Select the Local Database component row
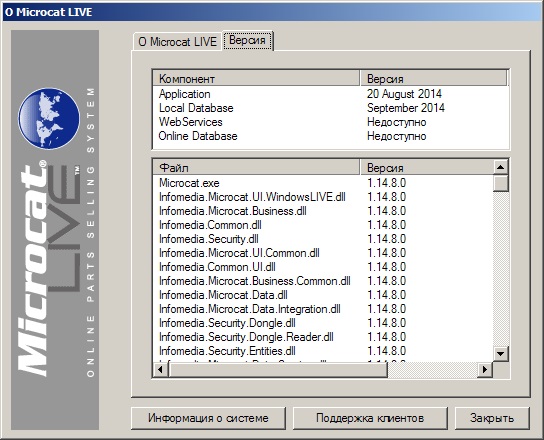The width and height of the screenshot is (544, 440). tap(331, 108)
